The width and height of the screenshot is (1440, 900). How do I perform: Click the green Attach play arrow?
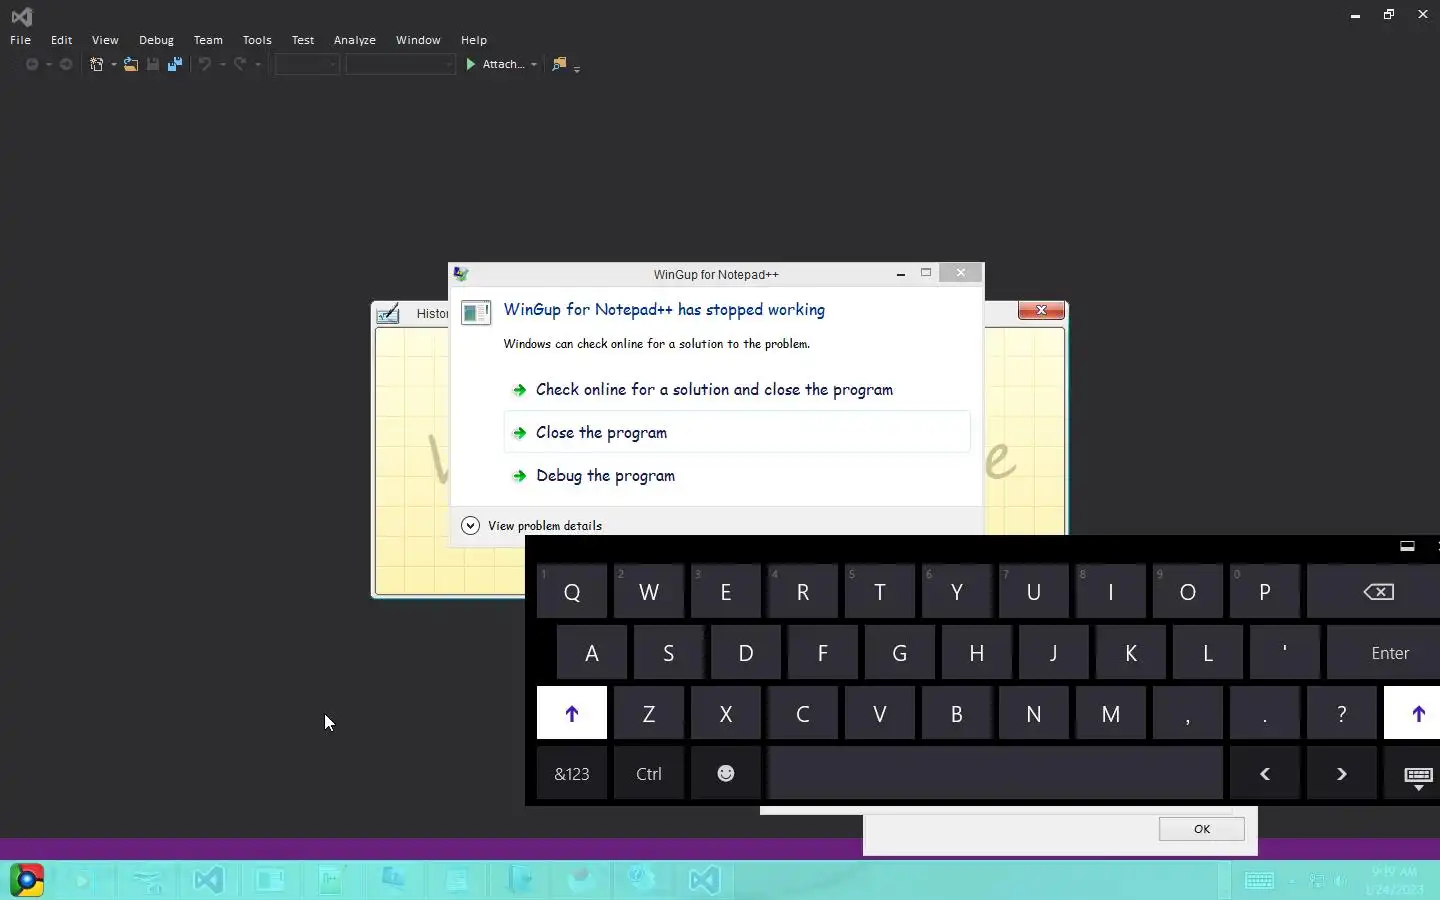point(471,64)
